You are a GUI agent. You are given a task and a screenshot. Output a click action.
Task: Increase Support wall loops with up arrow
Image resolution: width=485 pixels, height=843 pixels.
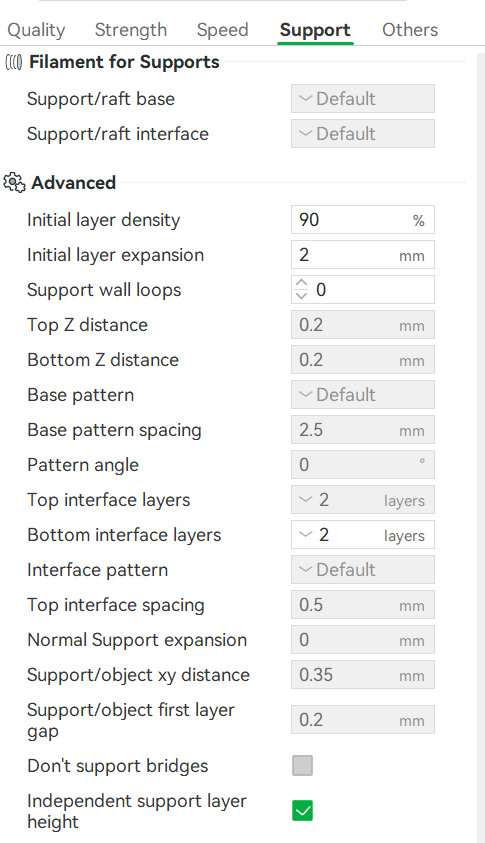click(302, 283)
